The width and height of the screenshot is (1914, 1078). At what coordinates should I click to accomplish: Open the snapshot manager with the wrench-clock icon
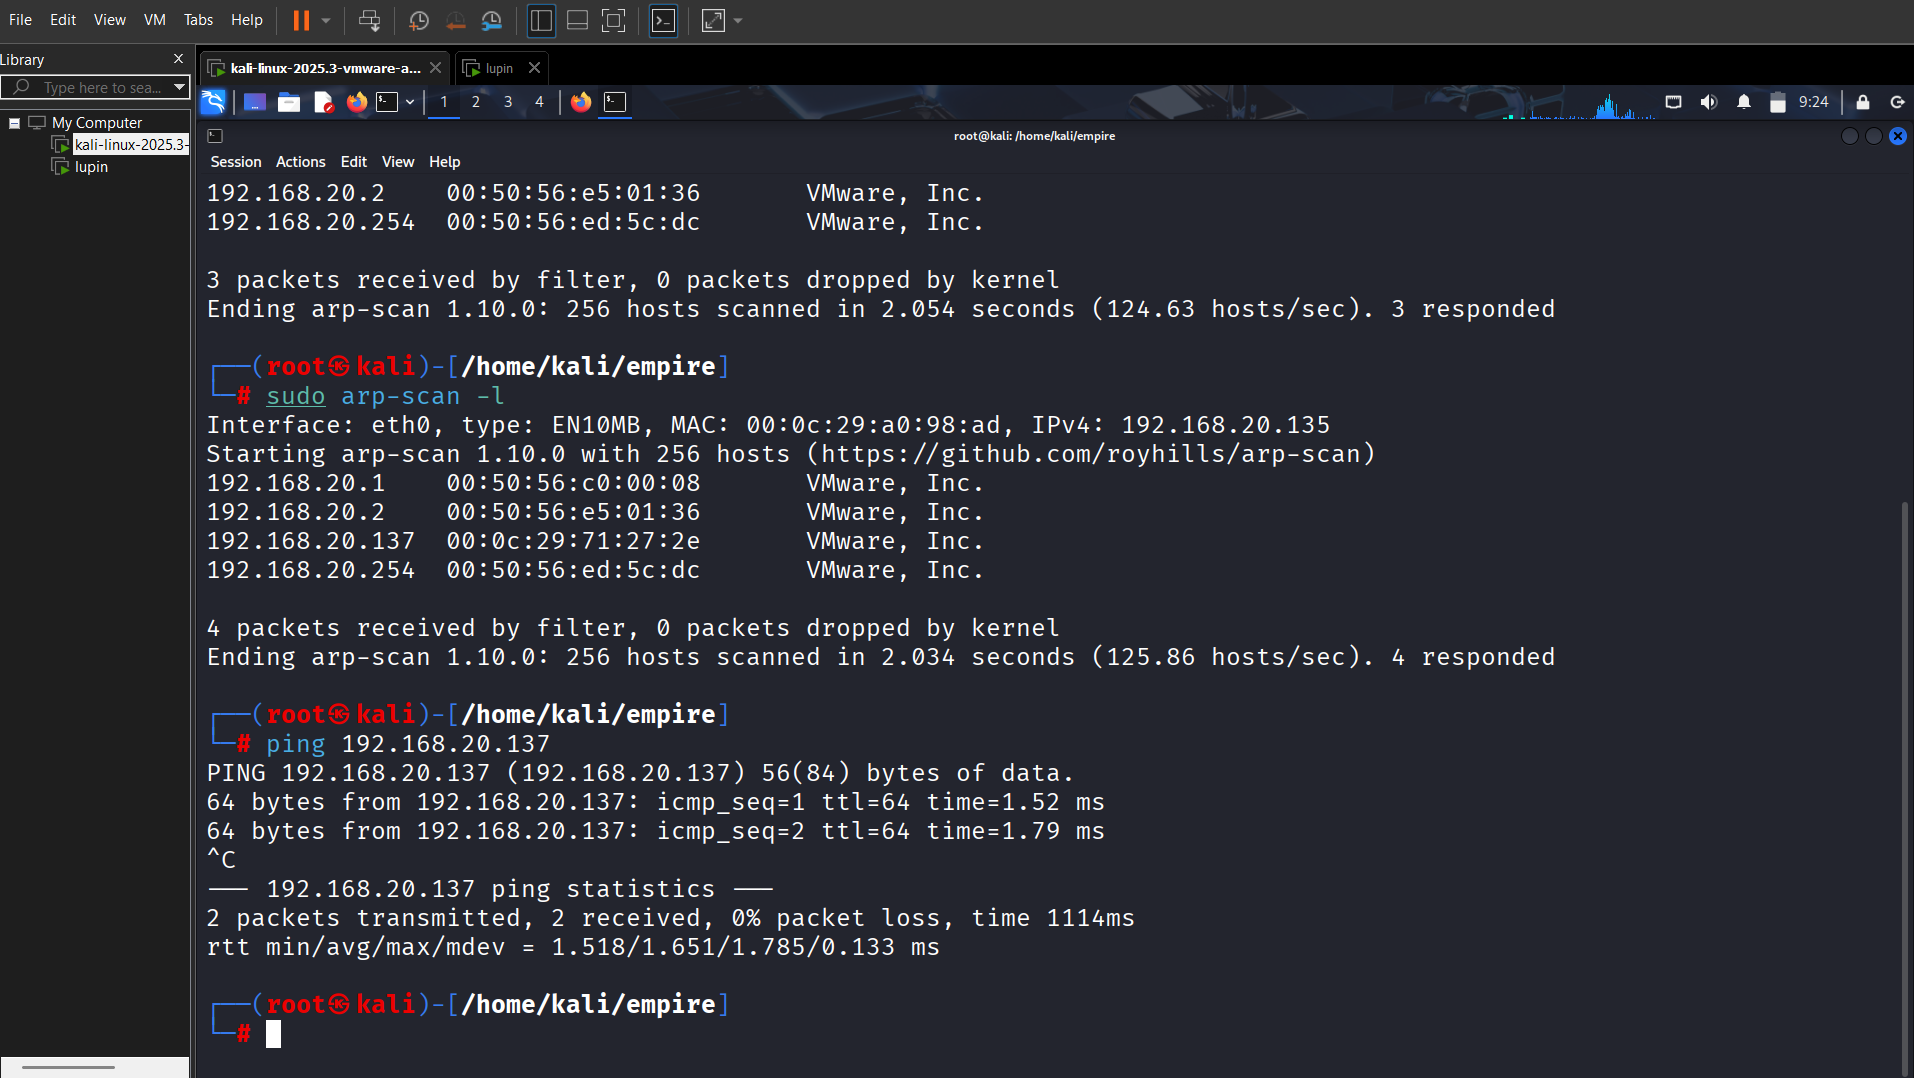[491, 20]
